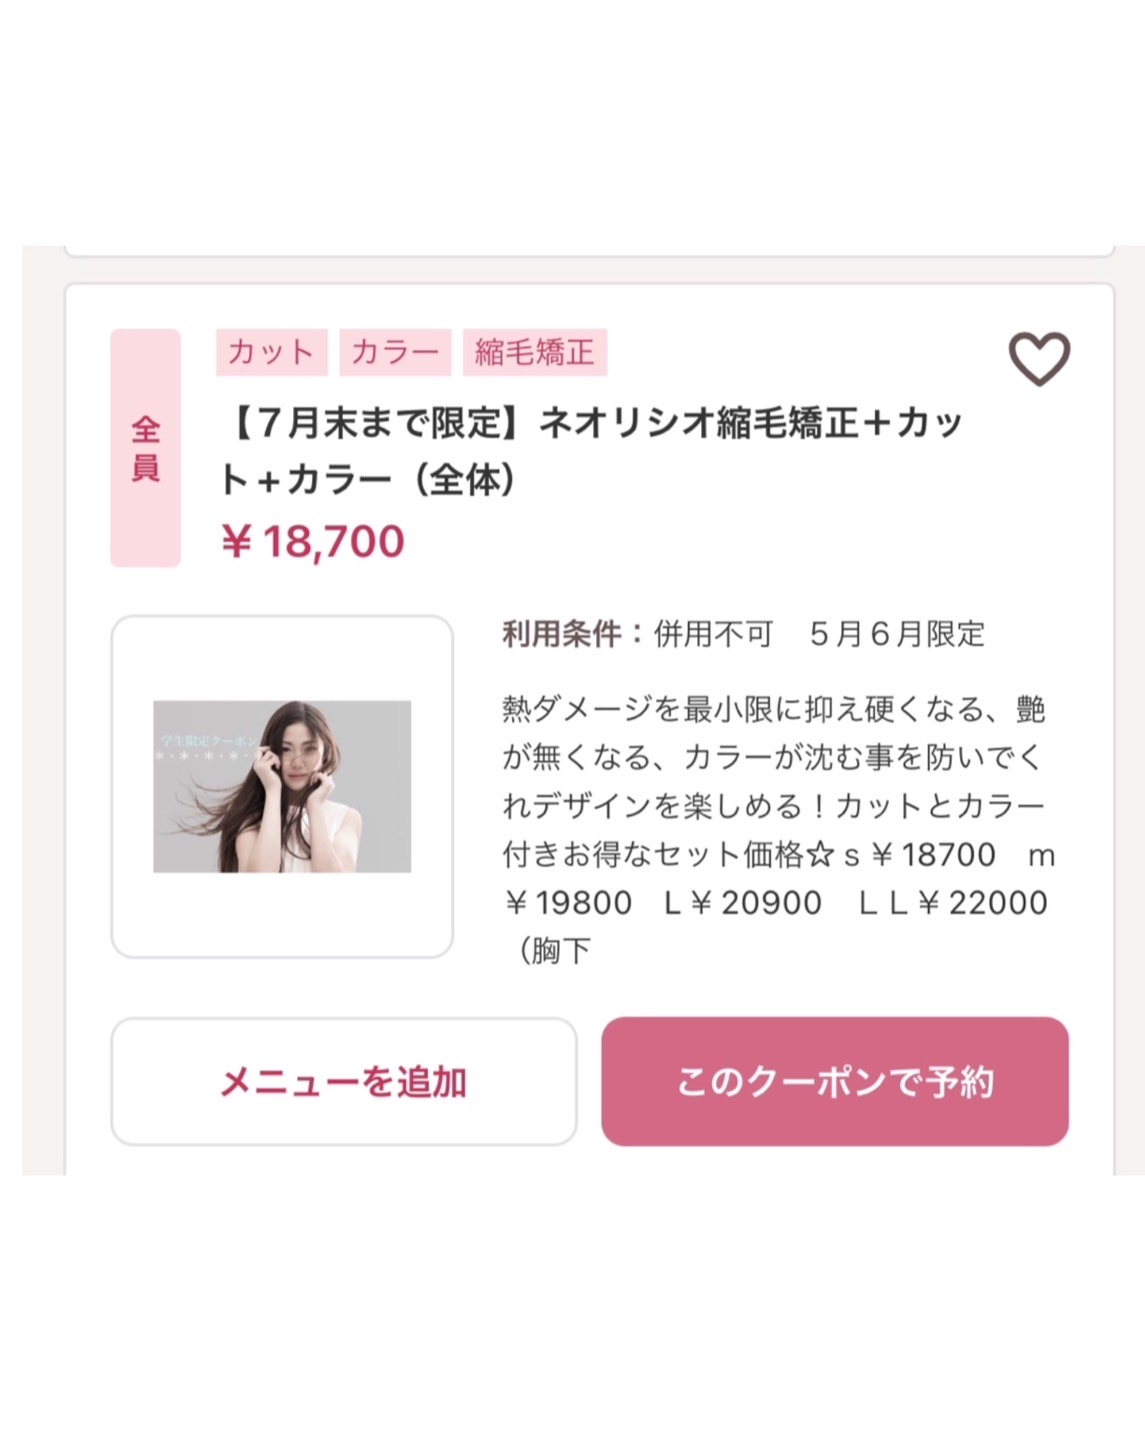1145x1431 pixels.
Task: Select the カット category tag
Action: click(272, 352)
